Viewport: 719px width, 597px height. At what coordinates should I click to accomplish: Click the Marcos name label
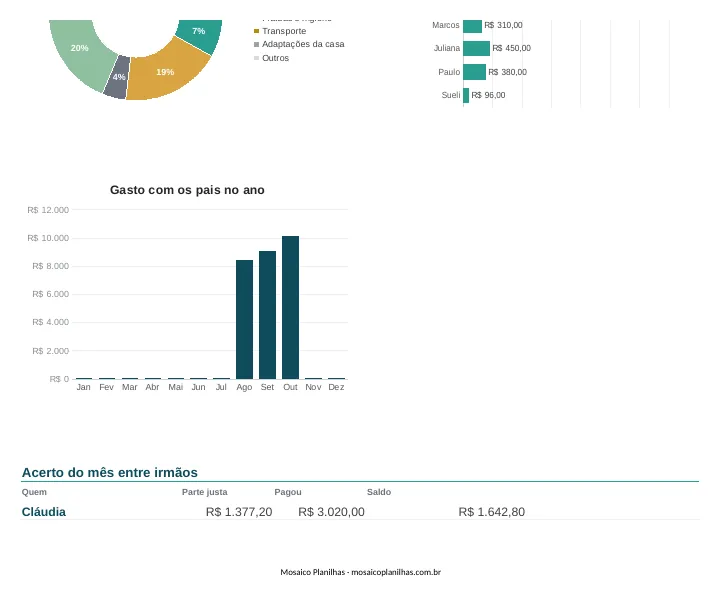446,25
